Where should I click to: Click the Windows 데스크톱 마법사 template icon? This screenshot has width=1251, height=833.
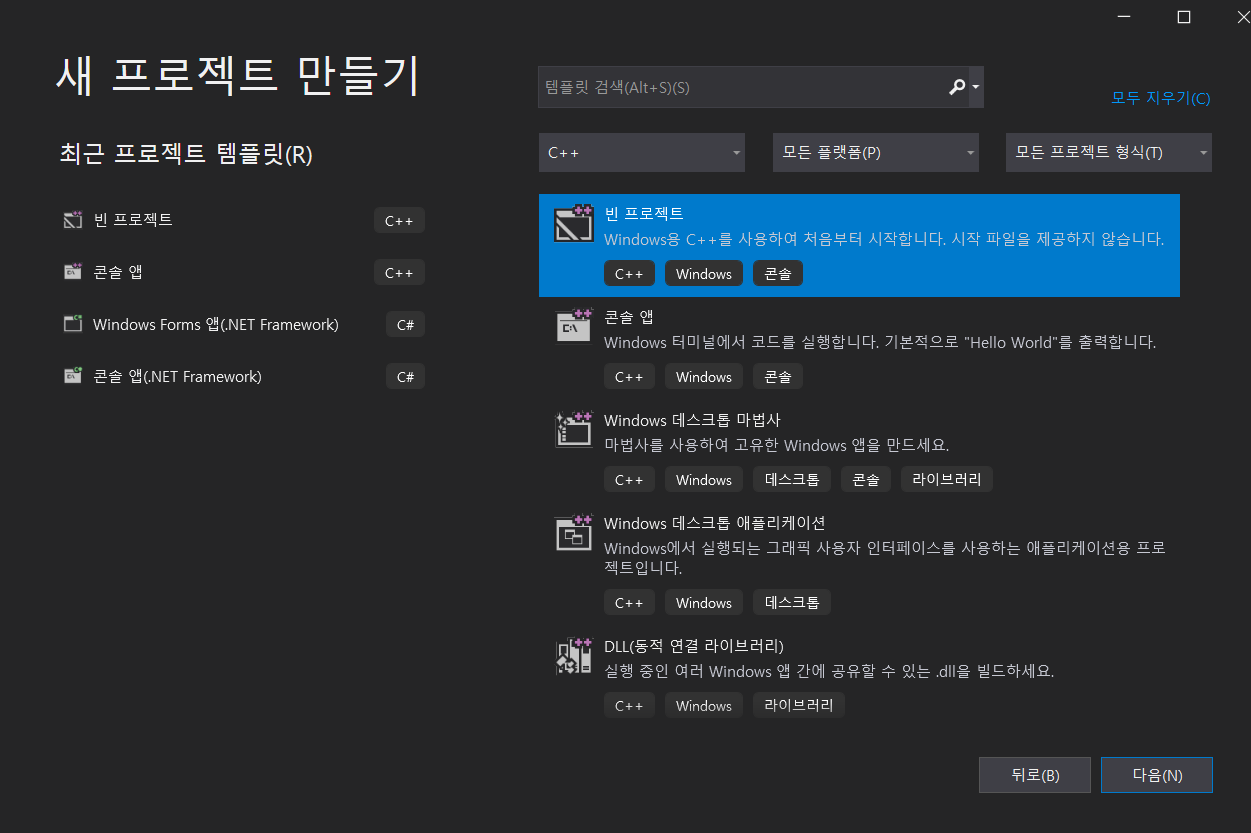[x=574, y=429]
